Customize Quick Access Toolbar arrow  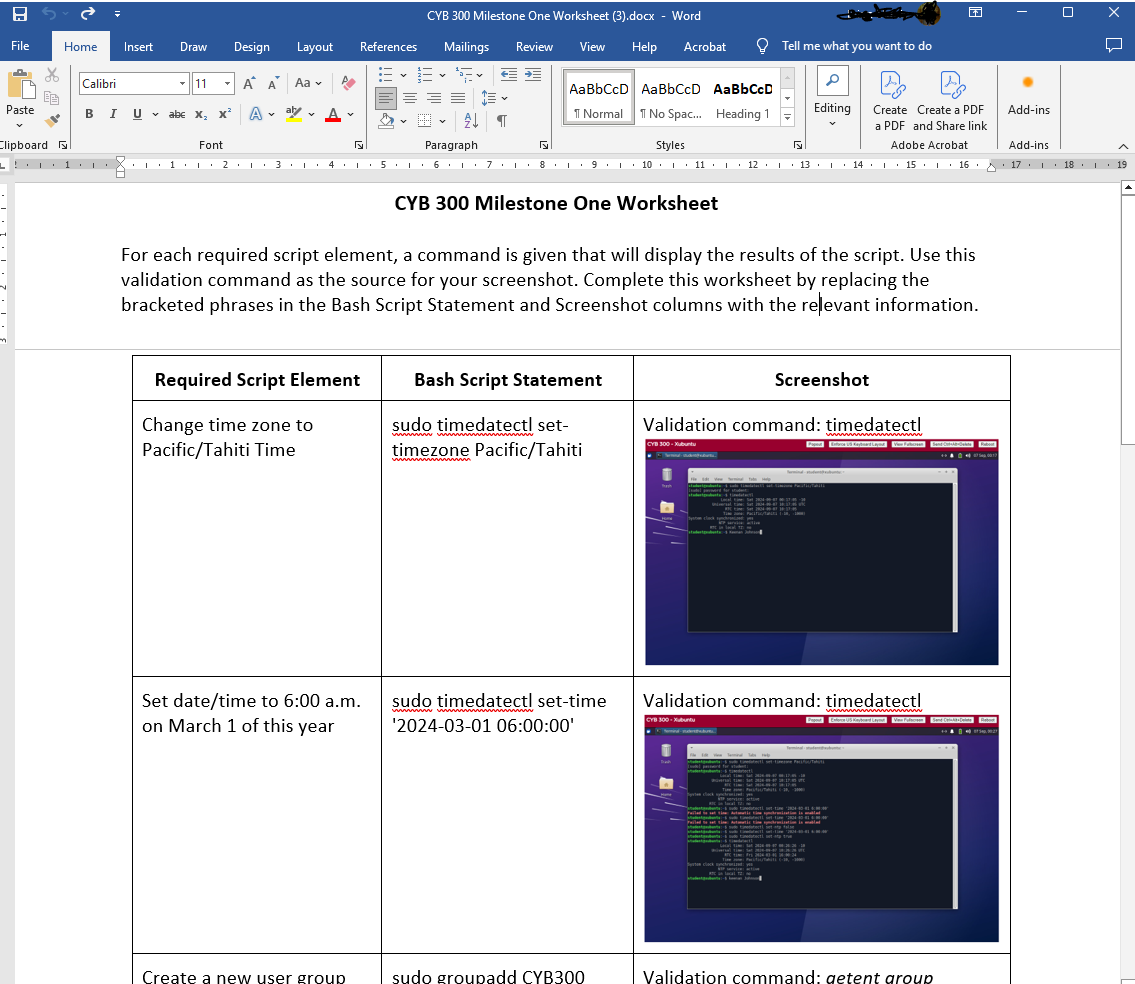tap(117, 14)
